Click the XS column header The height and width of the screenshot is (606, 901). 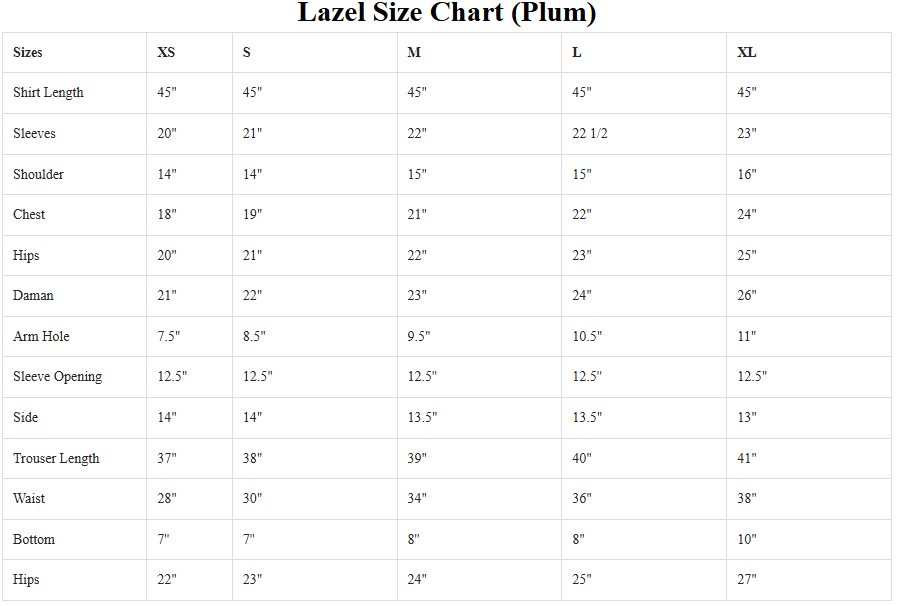coord(166,53)
